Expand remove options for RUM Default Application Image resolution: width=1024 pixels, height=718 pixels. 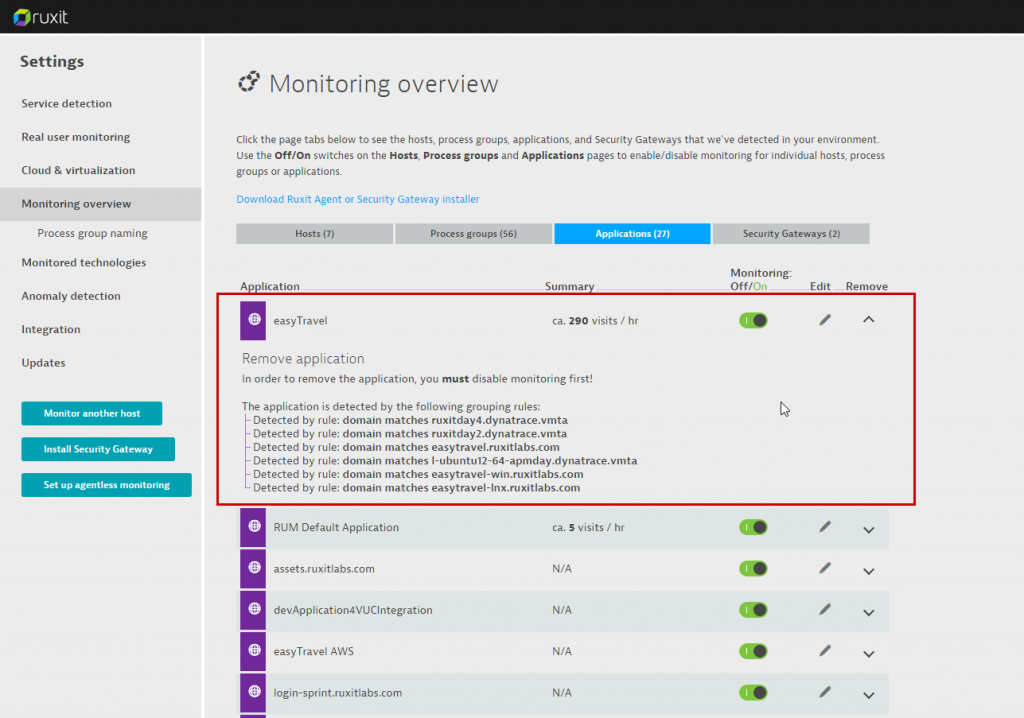pos(868,529)
